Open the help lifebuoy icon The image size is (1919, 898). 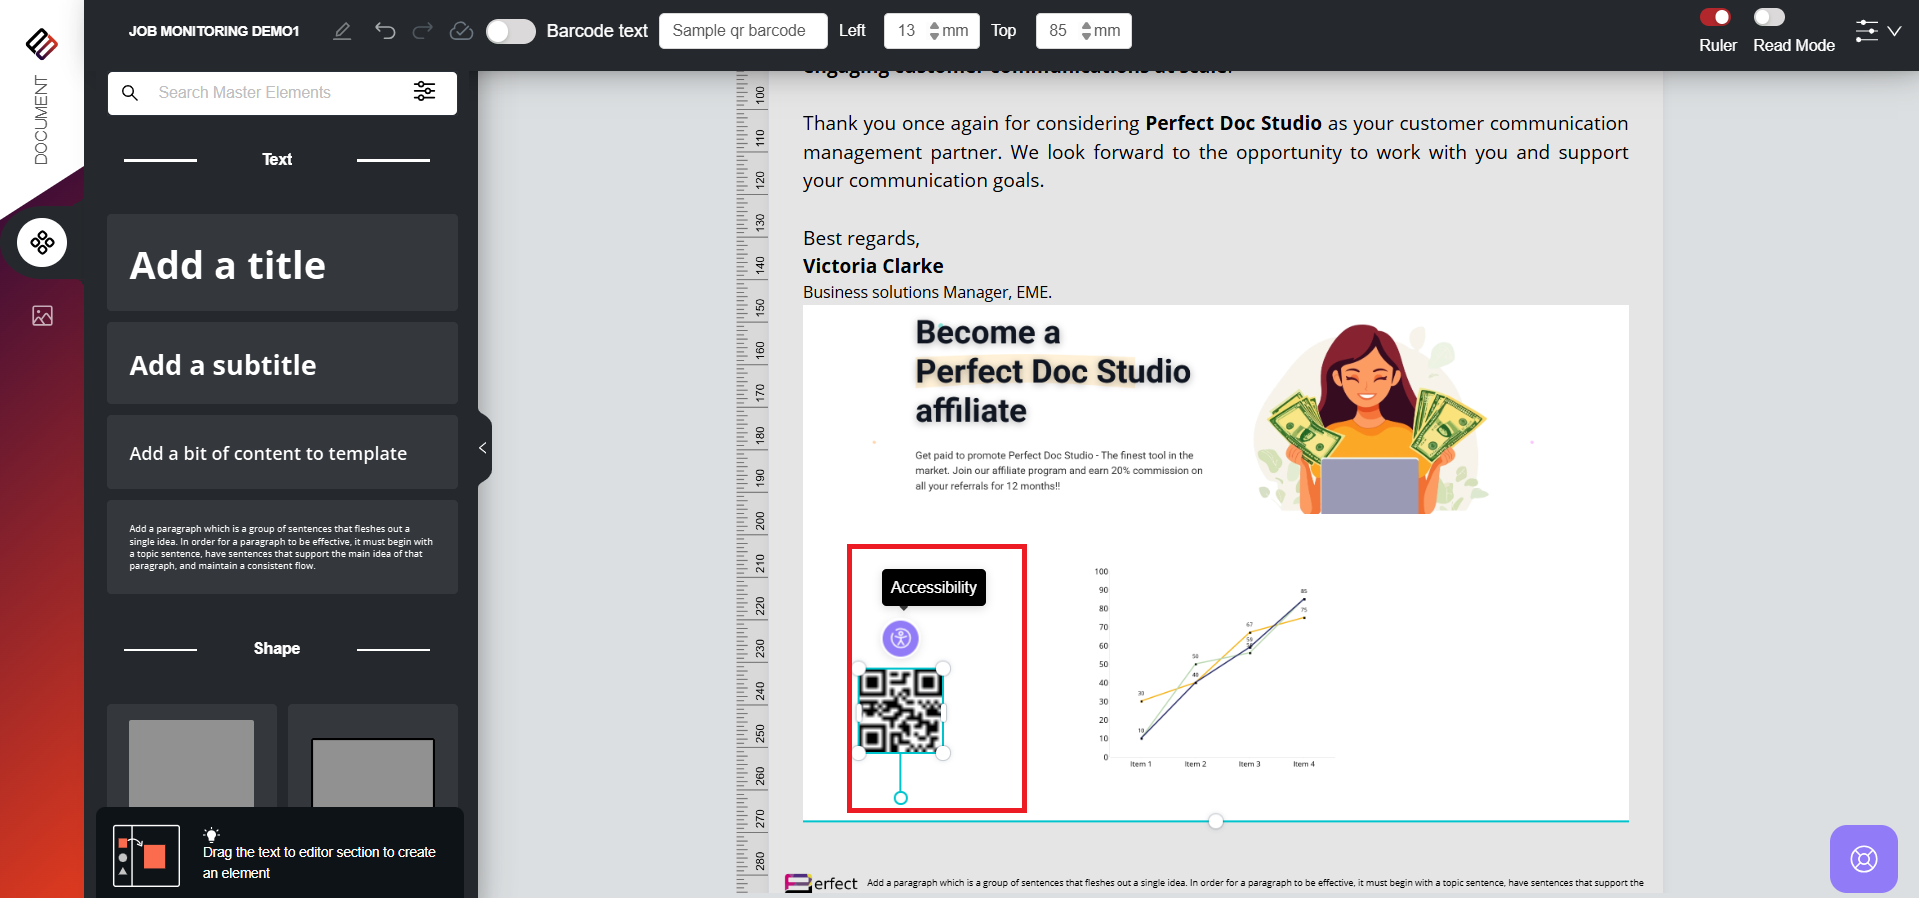pos(1863,859)
